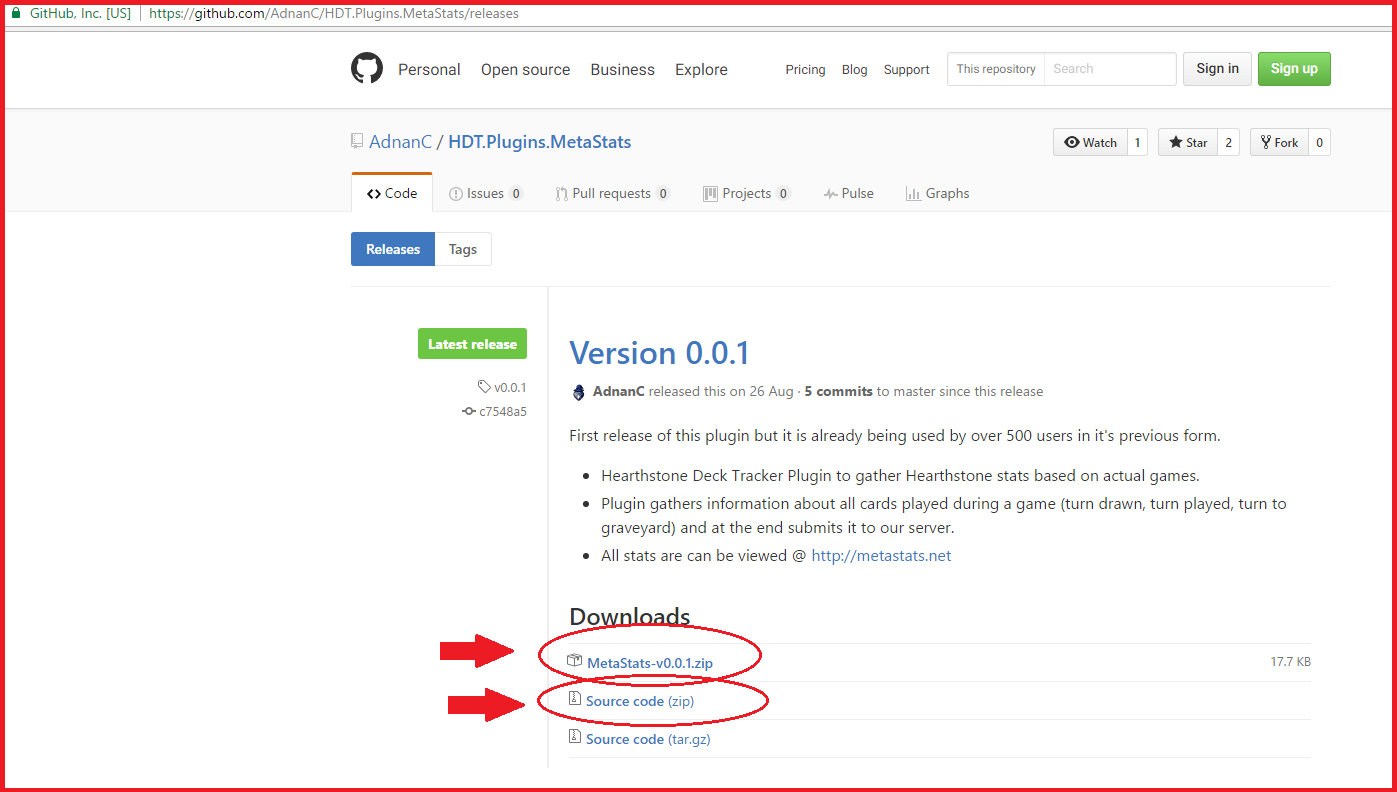
Task: Download Source code (tar.gz)
Action: pos(648,739)
